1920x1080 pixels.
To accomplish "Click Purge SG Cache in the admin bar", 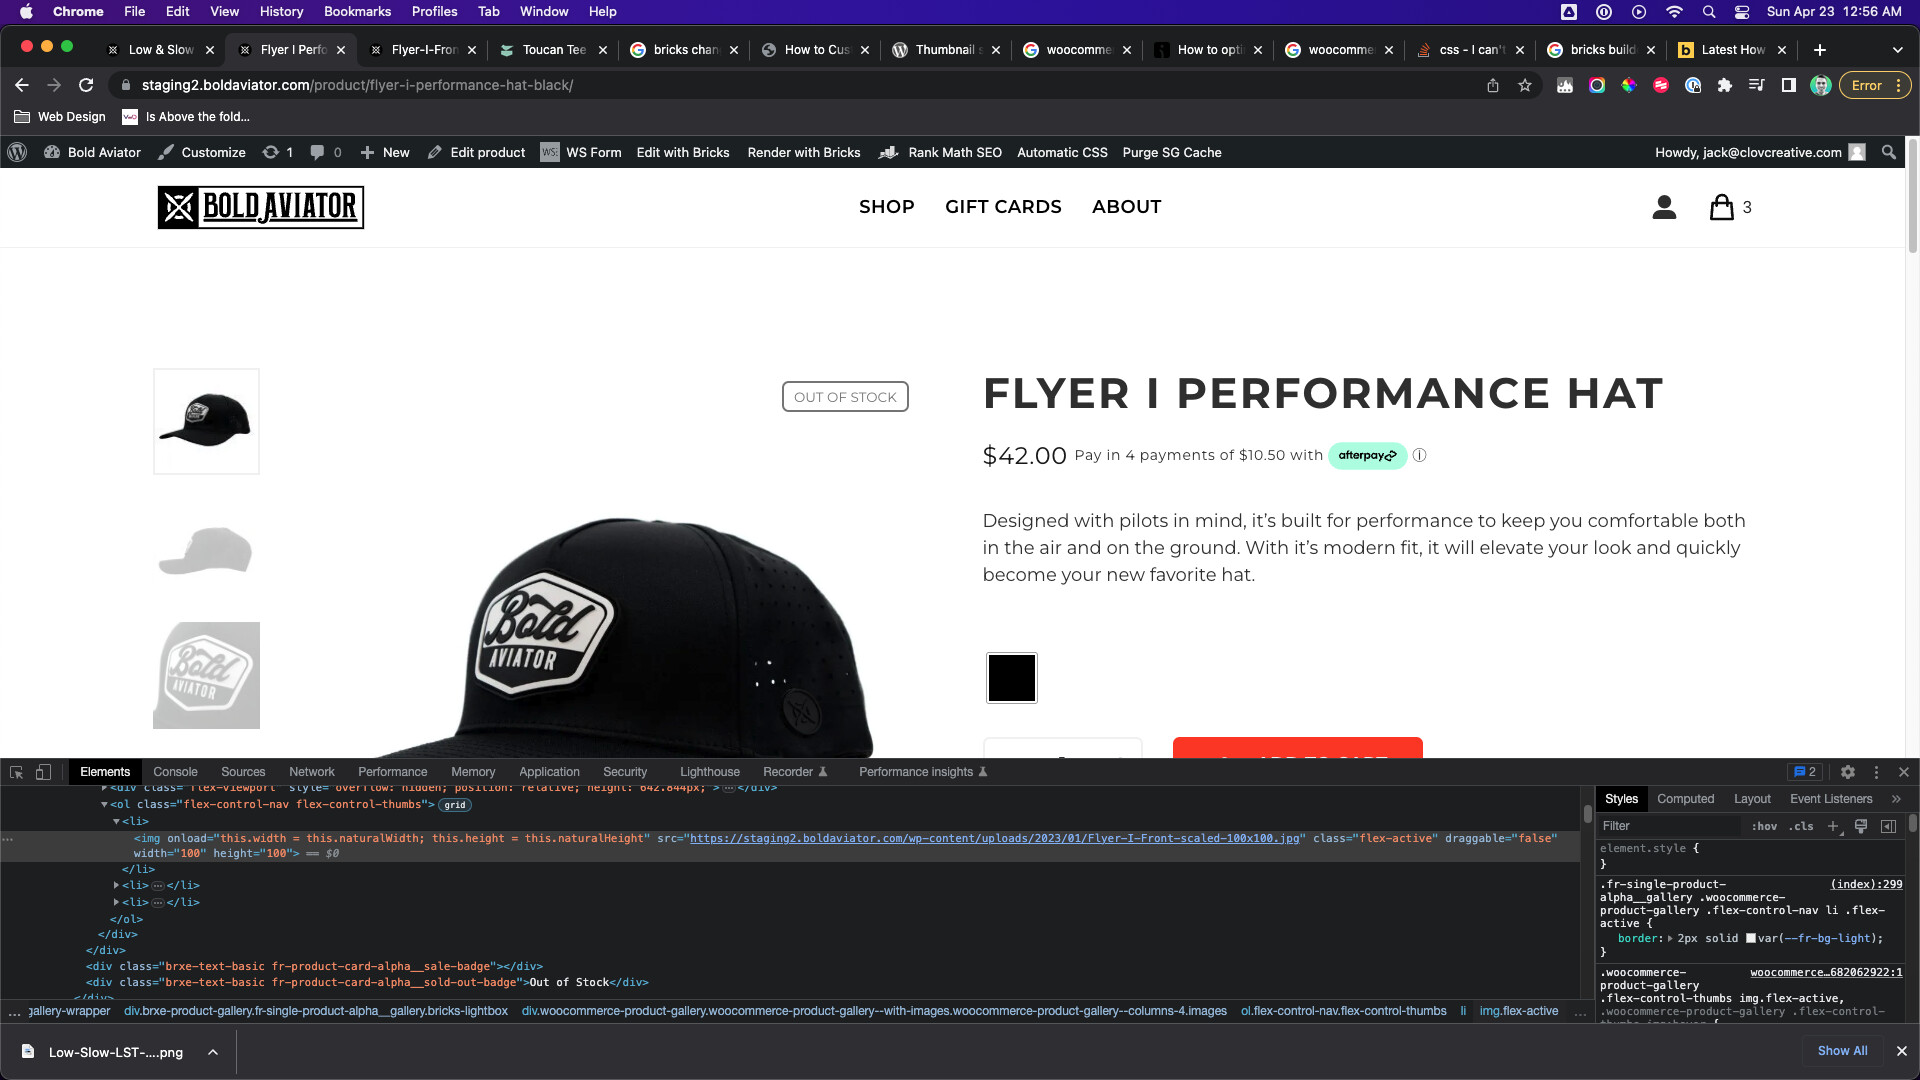I will 1171,152.
